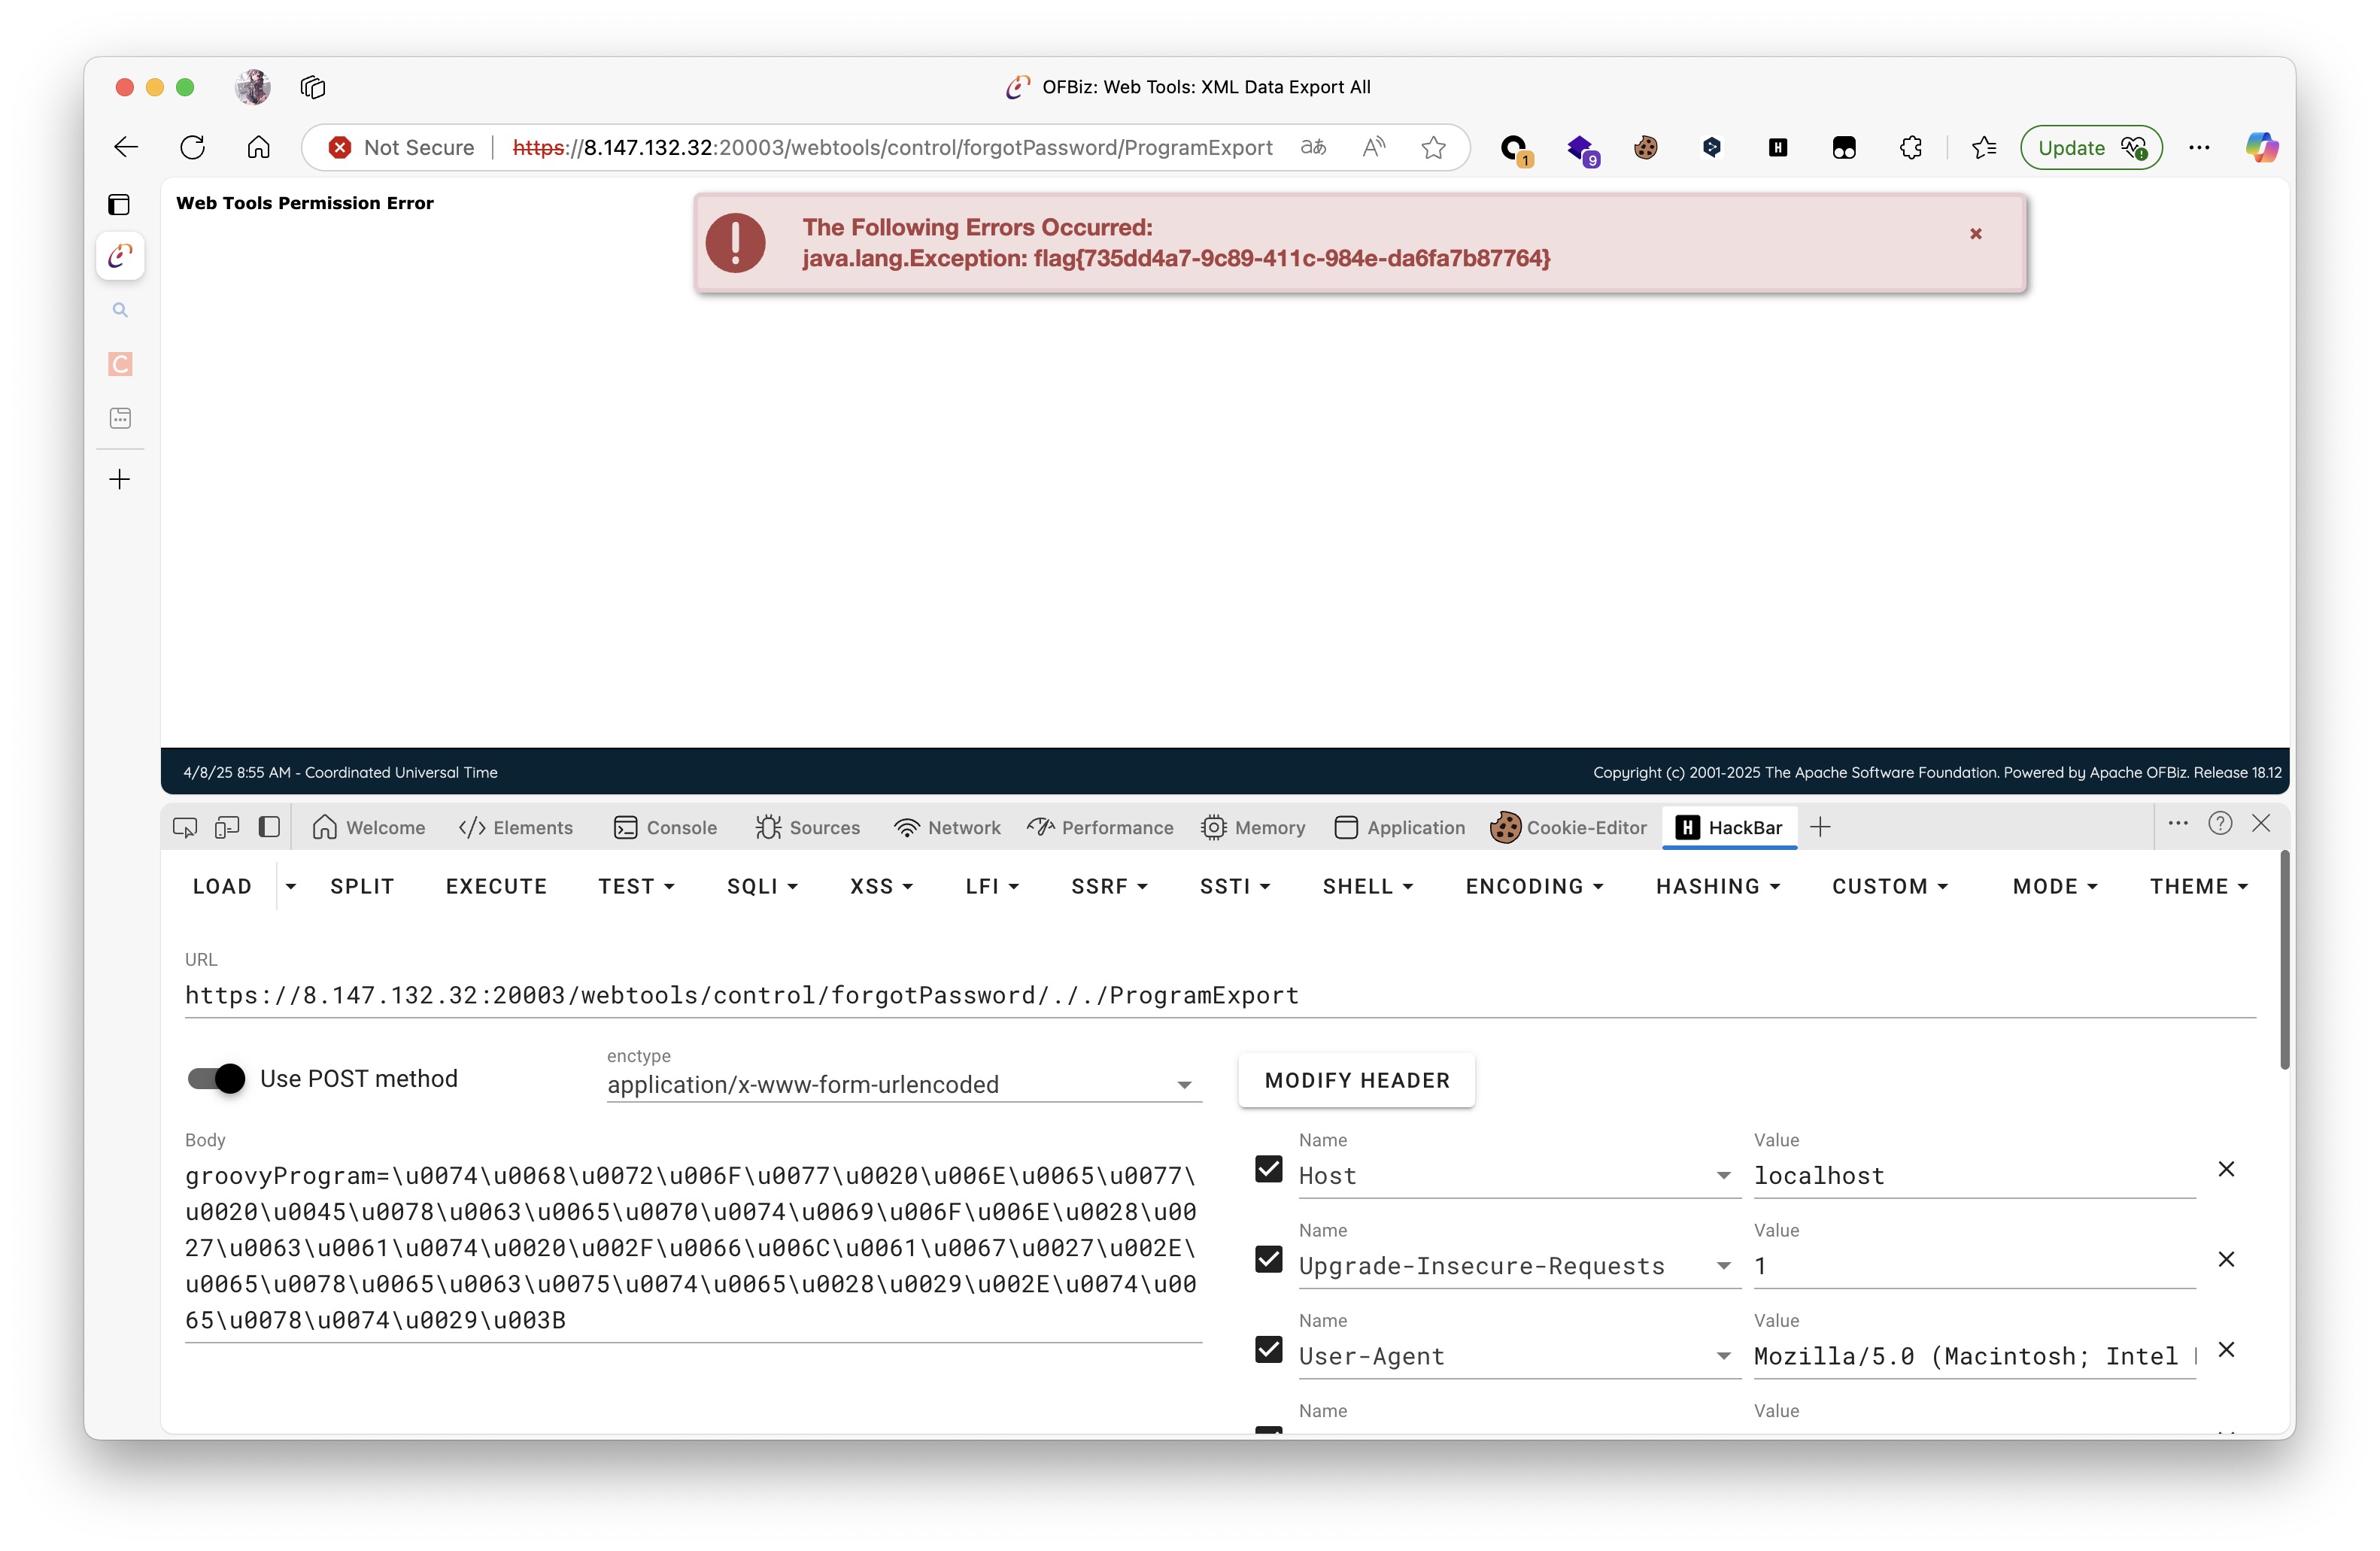The image size is (2380, 1551).
Task: Open the Favorites list
Action: tap(1984, 147)
